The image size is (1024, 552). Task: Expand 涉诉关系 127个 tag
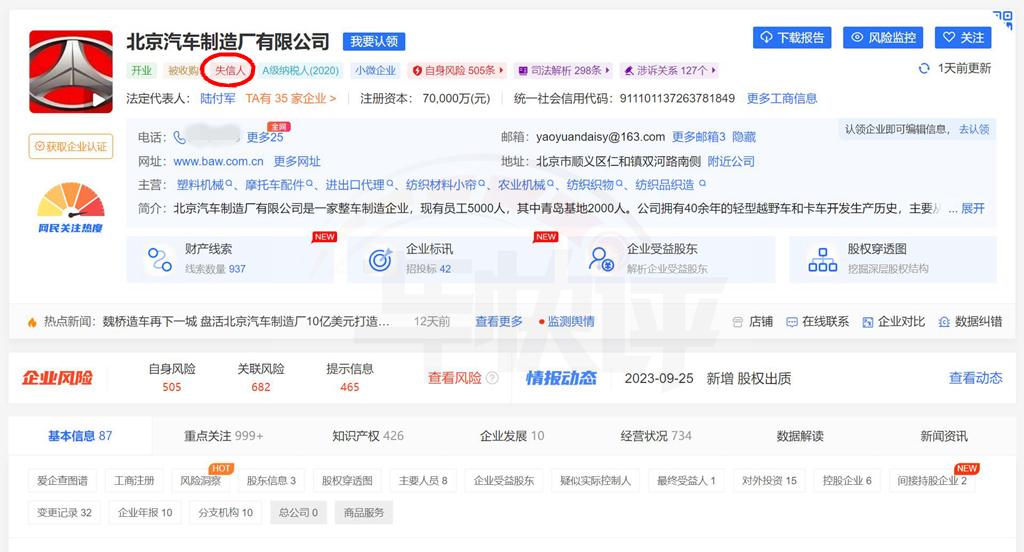point(669,71)
